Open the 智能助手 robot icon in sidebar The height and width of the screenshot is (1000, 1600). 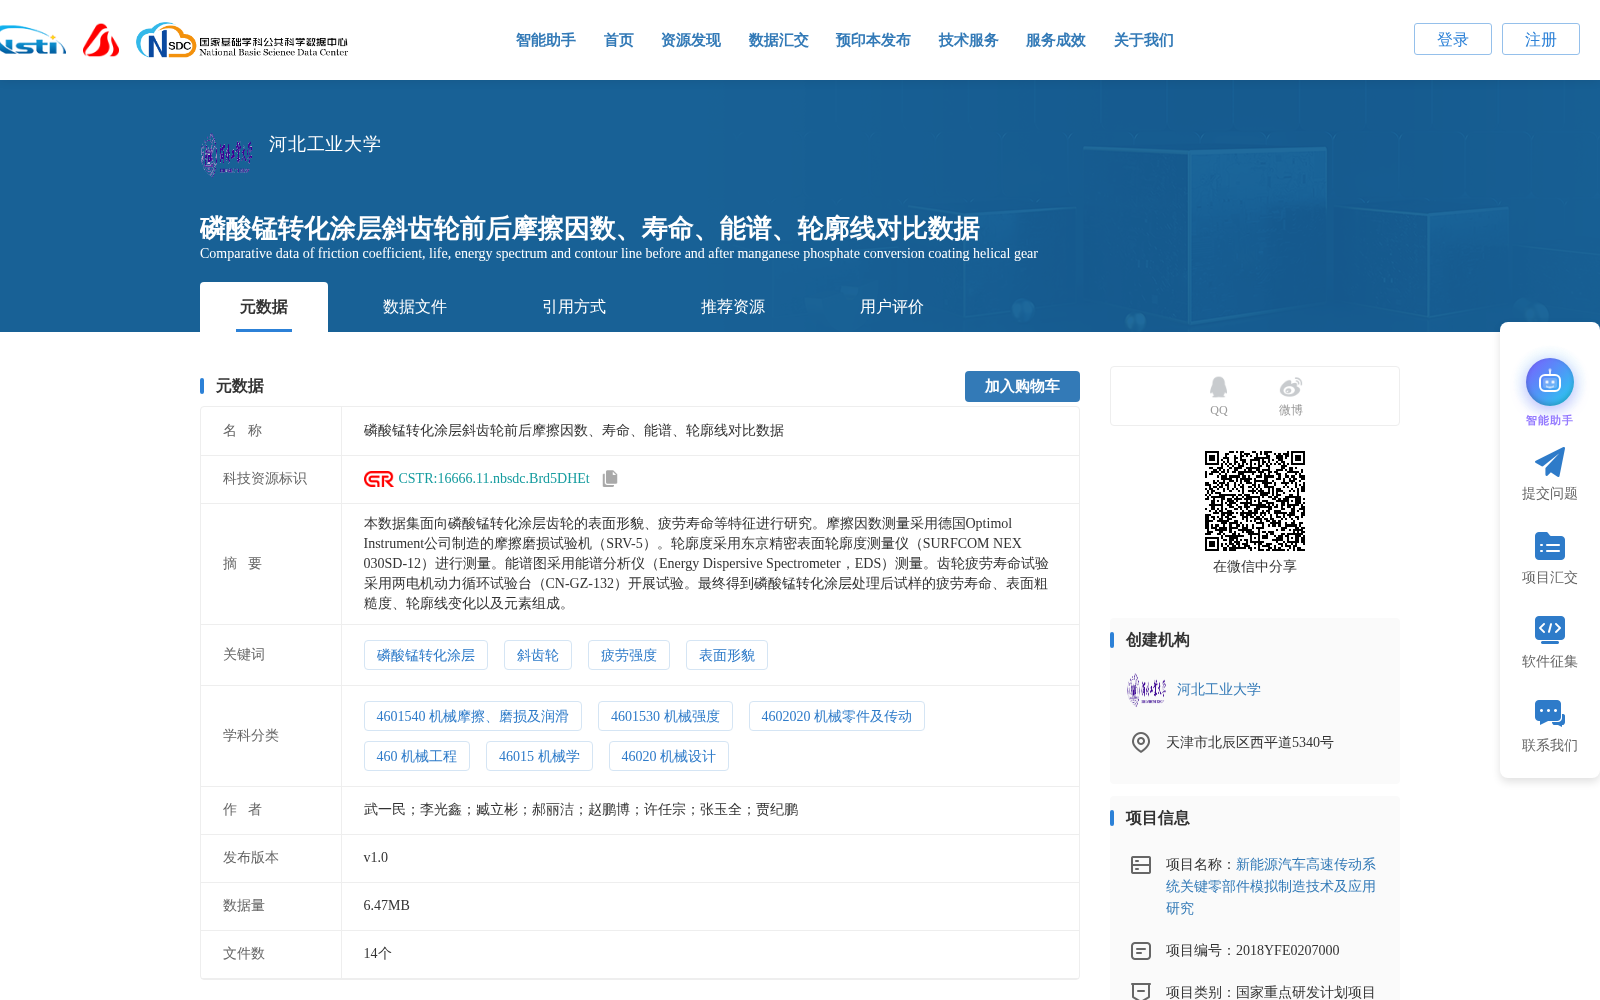(1550, 382)
